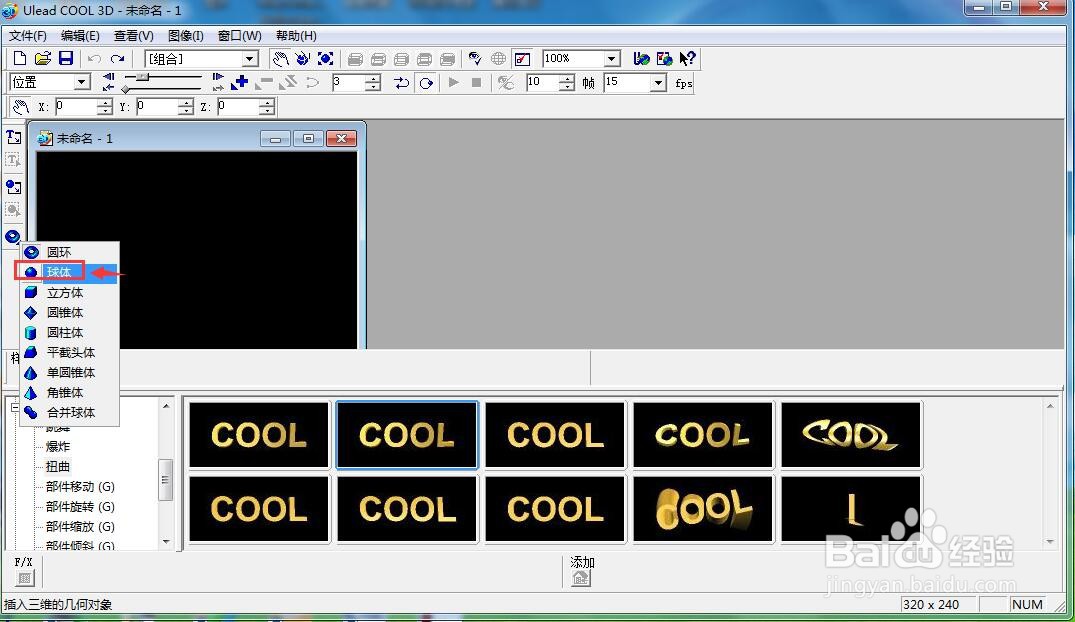Select the Resize Object tool
The image size is (1075, 622).
326,59
